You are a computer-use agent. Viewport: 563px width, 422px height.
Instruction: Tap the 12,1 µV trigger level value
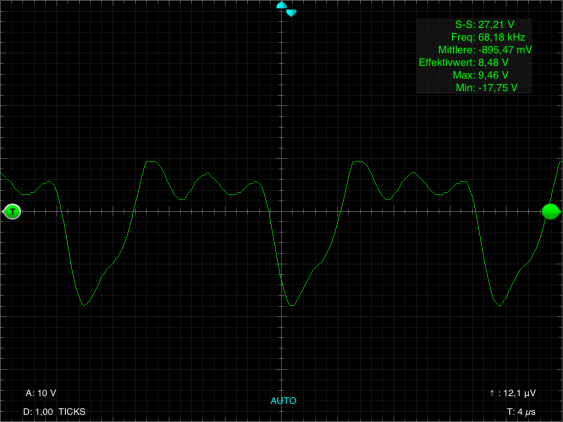tap(519, 393)
